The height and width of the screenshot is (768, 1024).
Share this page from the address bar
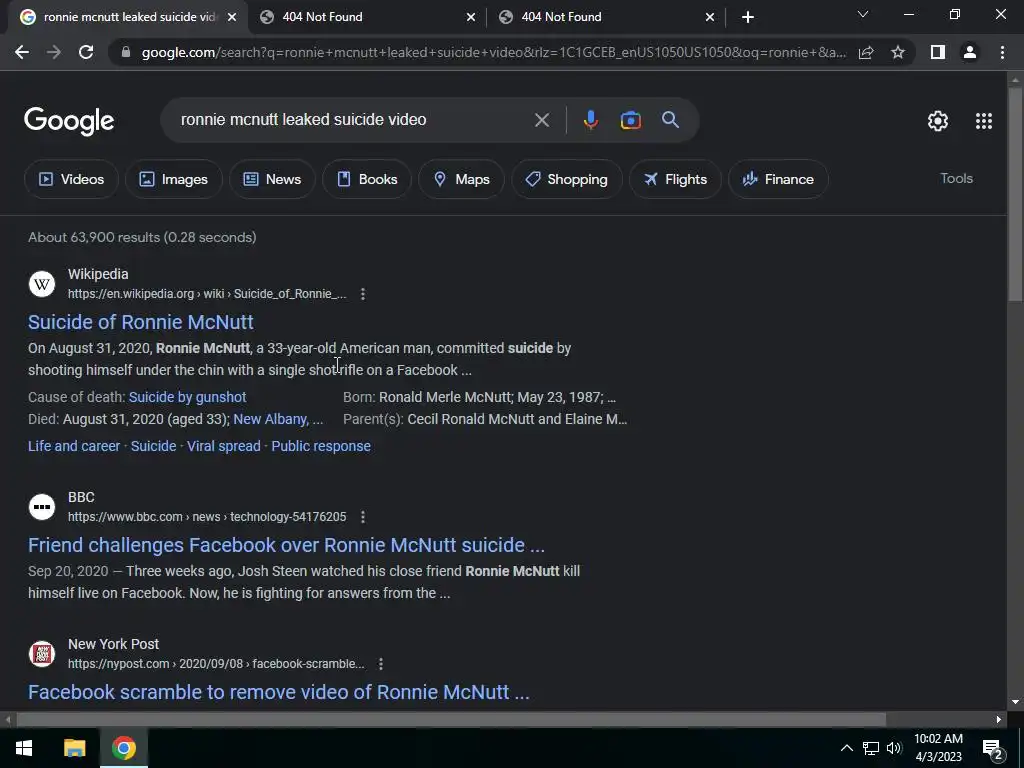pos(866,52)
